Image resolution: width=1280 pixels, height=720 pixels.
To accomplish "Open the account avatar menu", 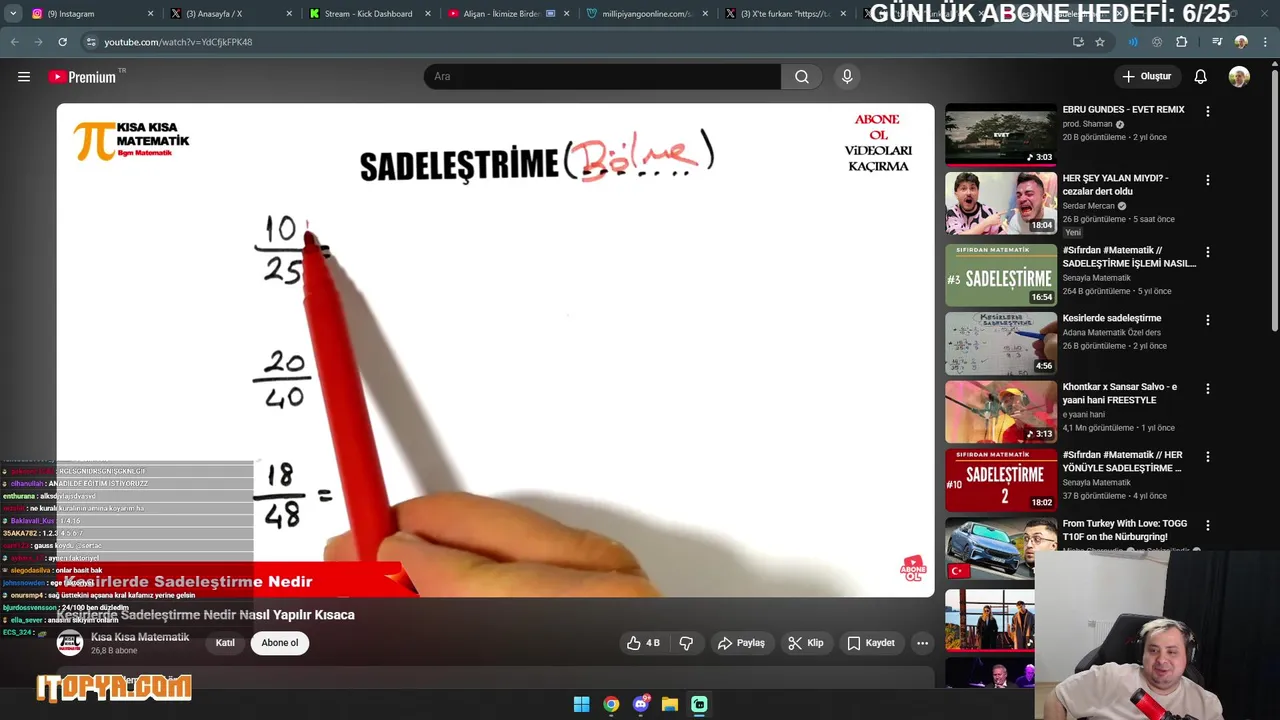I will (1239, 77).
